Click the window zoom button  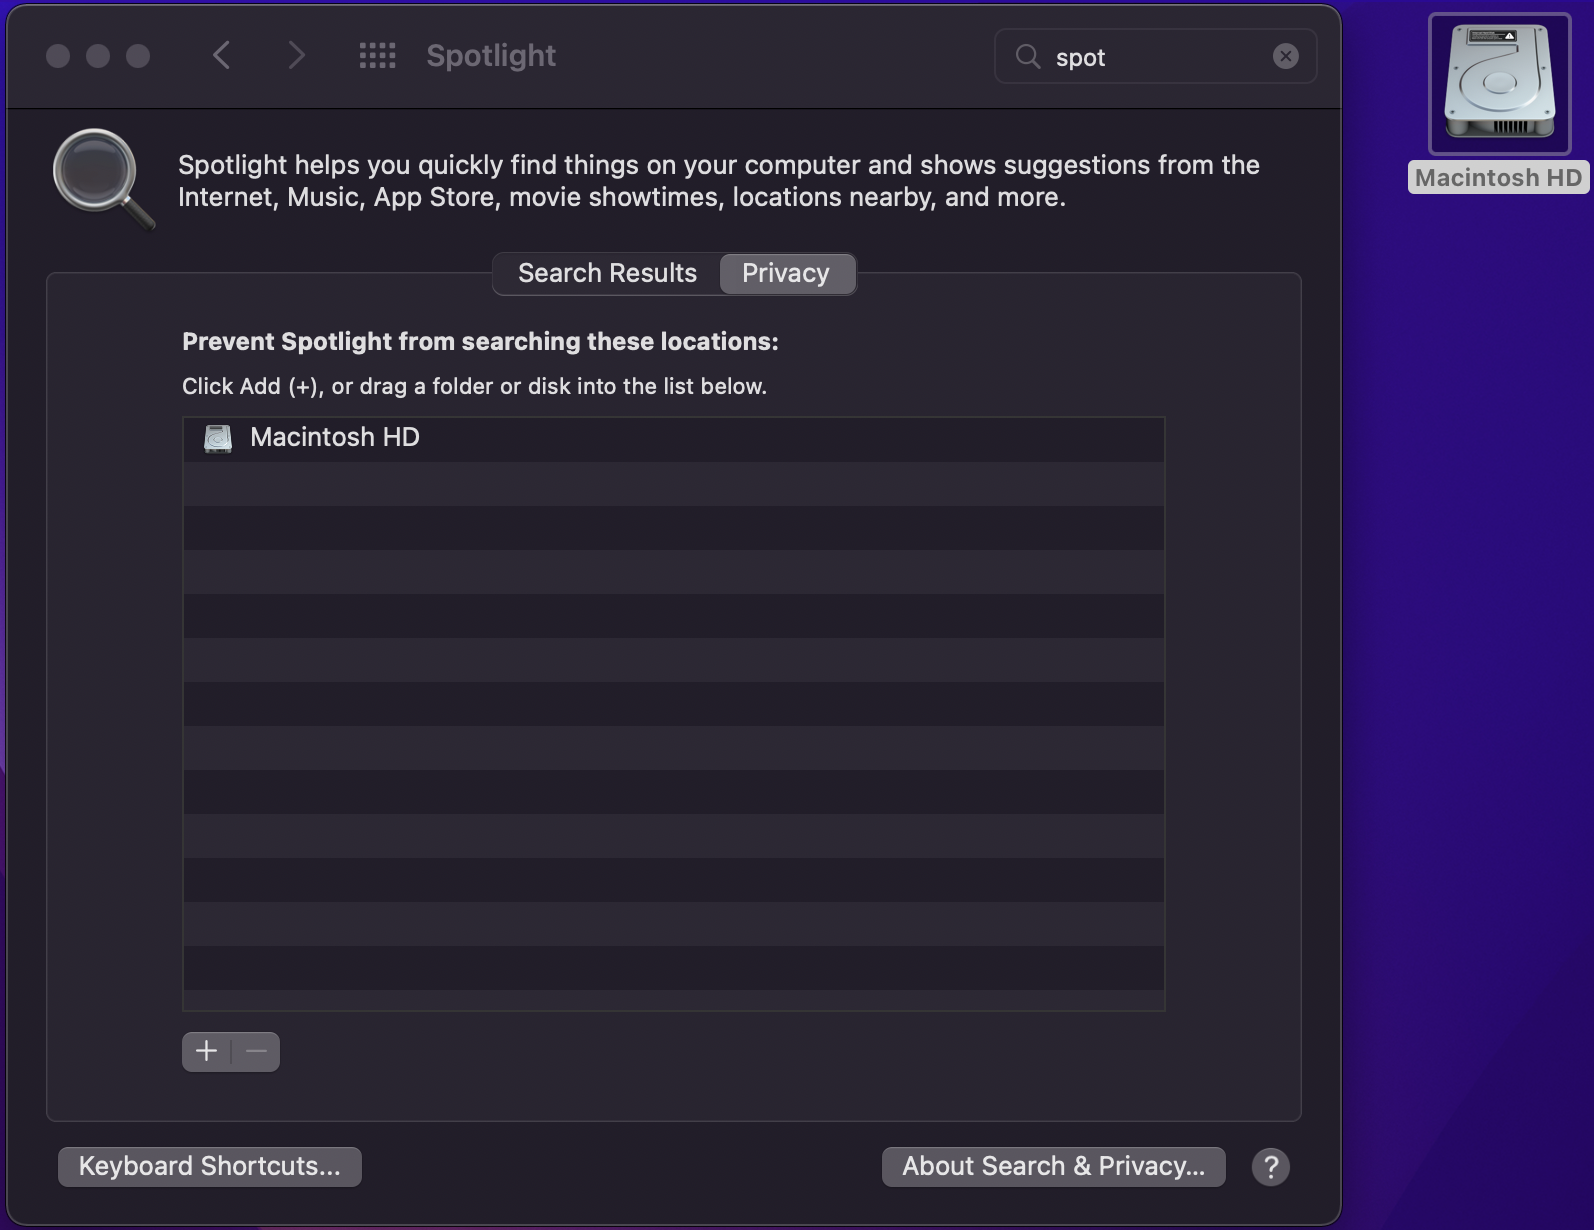tap(138, 56)
